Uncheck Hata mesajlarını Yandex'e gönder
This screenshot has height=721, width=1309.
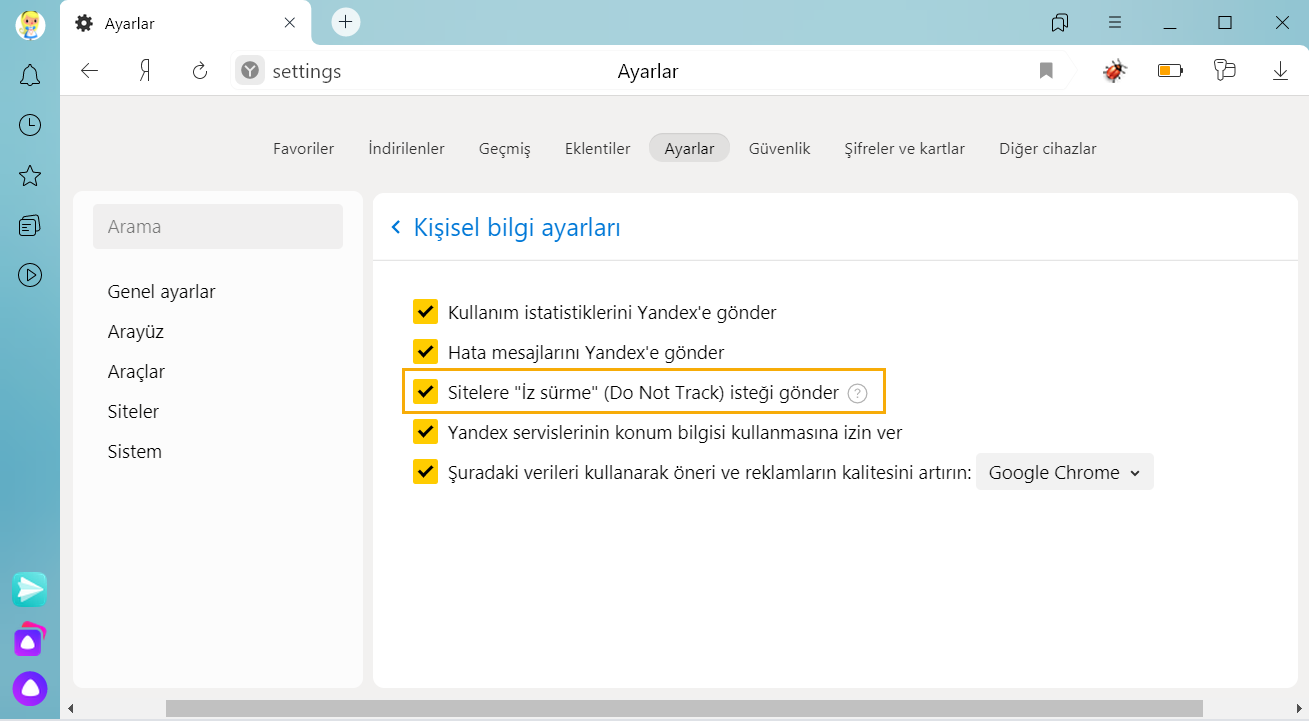tap(426, 352)
